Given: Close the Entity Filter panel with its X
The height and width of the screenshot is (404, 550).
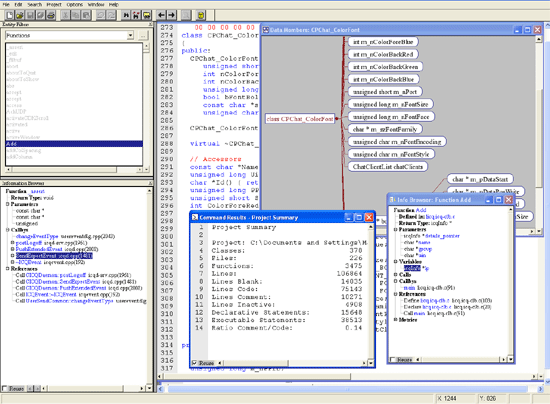Looking at the screenshot, I should pos(150,24).
